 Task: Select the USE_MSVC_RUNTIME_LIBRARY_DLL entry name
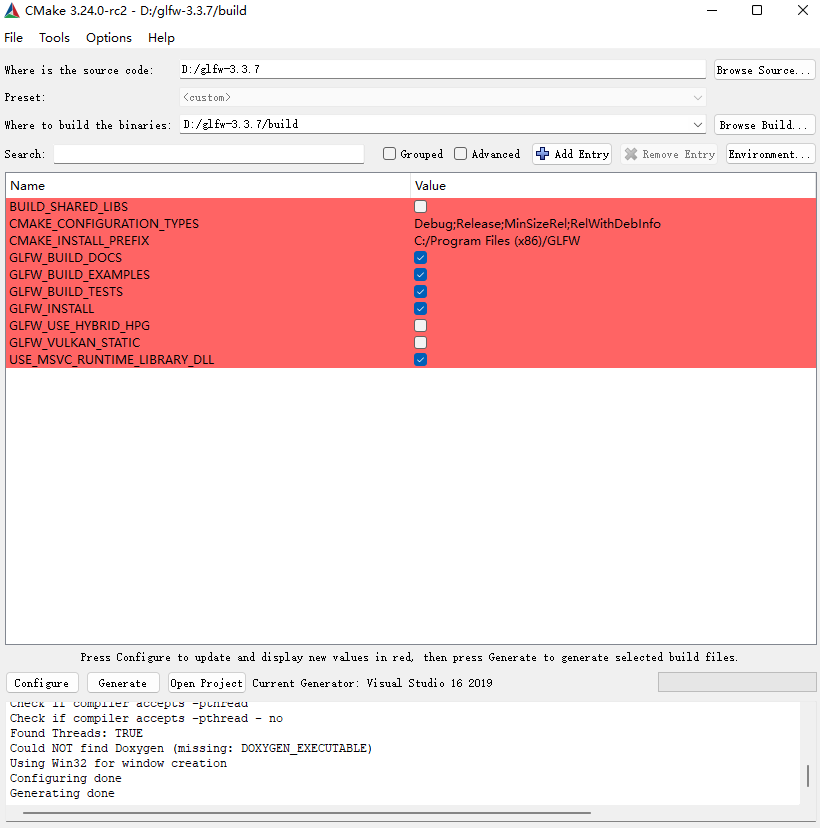(111, 360)
